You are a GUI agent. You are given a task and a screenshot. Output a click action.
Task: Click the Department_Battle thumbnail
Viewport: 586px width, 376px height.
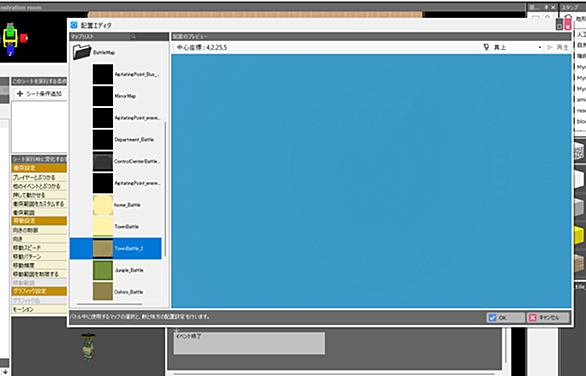coord(103,139)
